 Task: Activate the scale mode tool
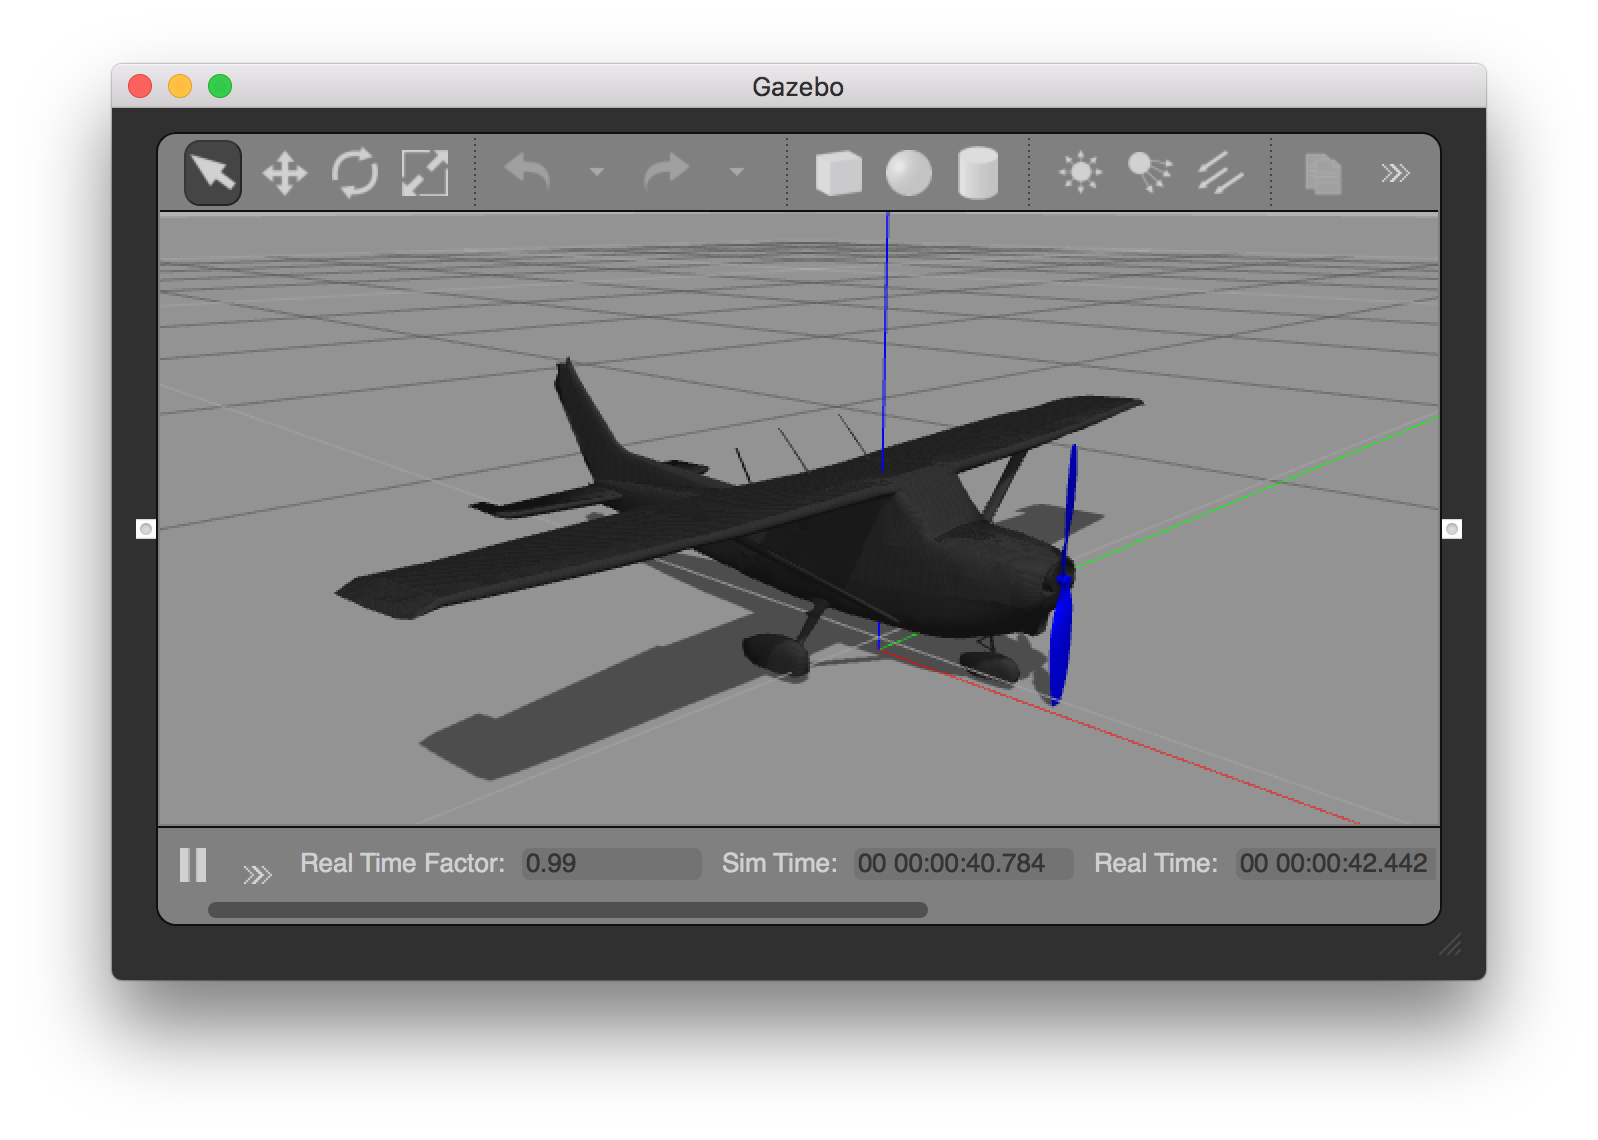tap(425, 173)
